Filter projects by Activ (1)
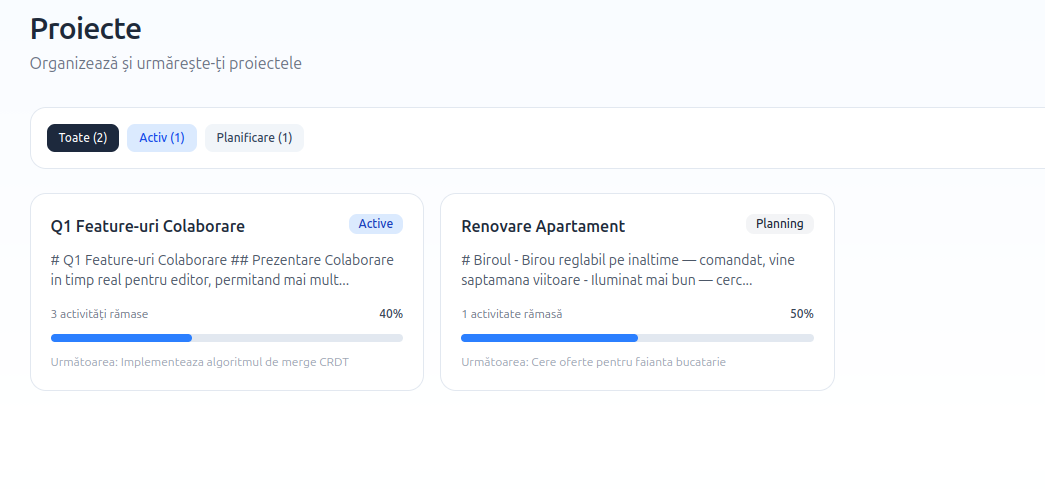This screenshot has width=1045, height=489. pos(162,138)
